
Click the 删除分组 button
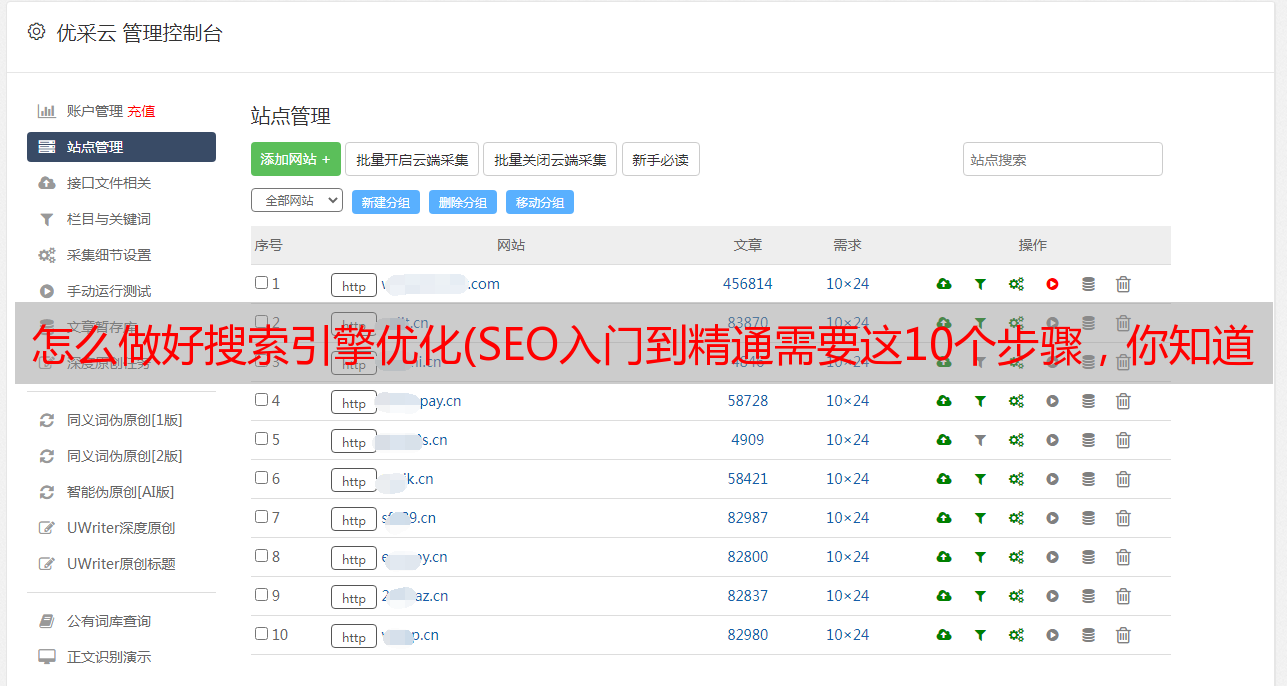[463, 202]
